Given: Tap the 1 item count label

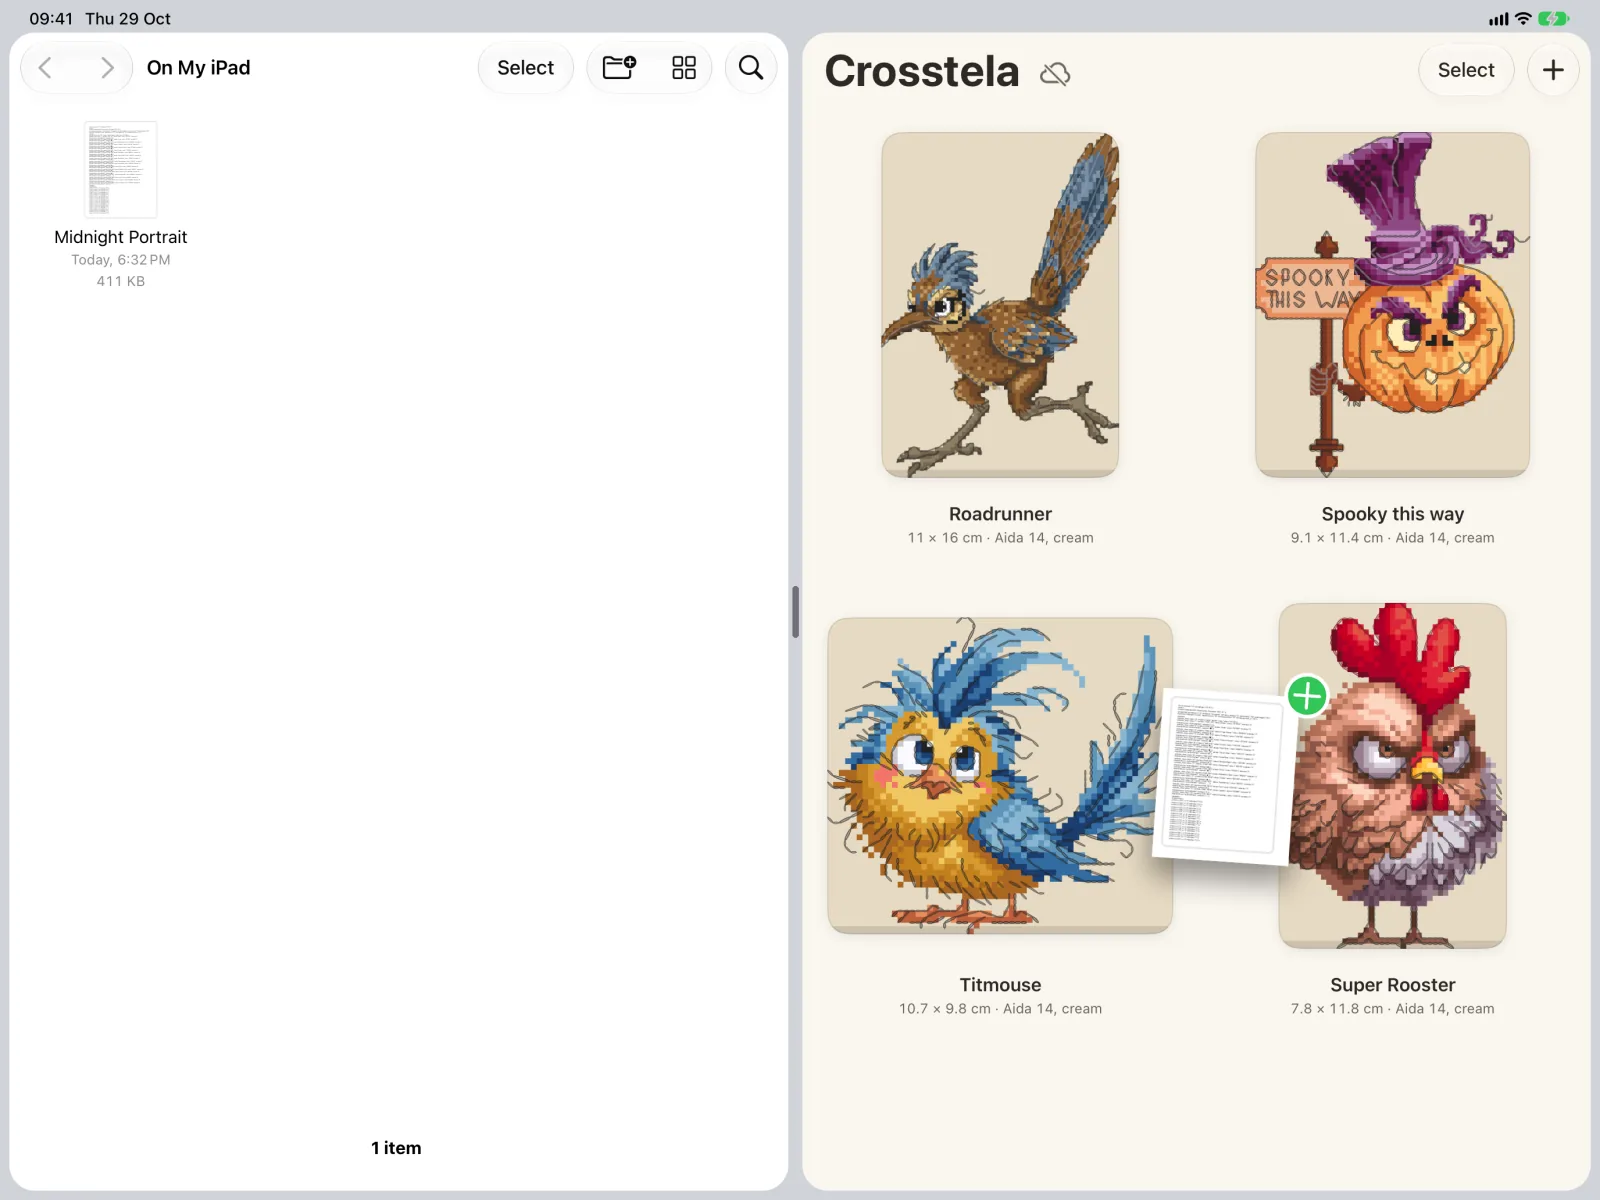Looking at the screenshot, I should [396, 1148].
